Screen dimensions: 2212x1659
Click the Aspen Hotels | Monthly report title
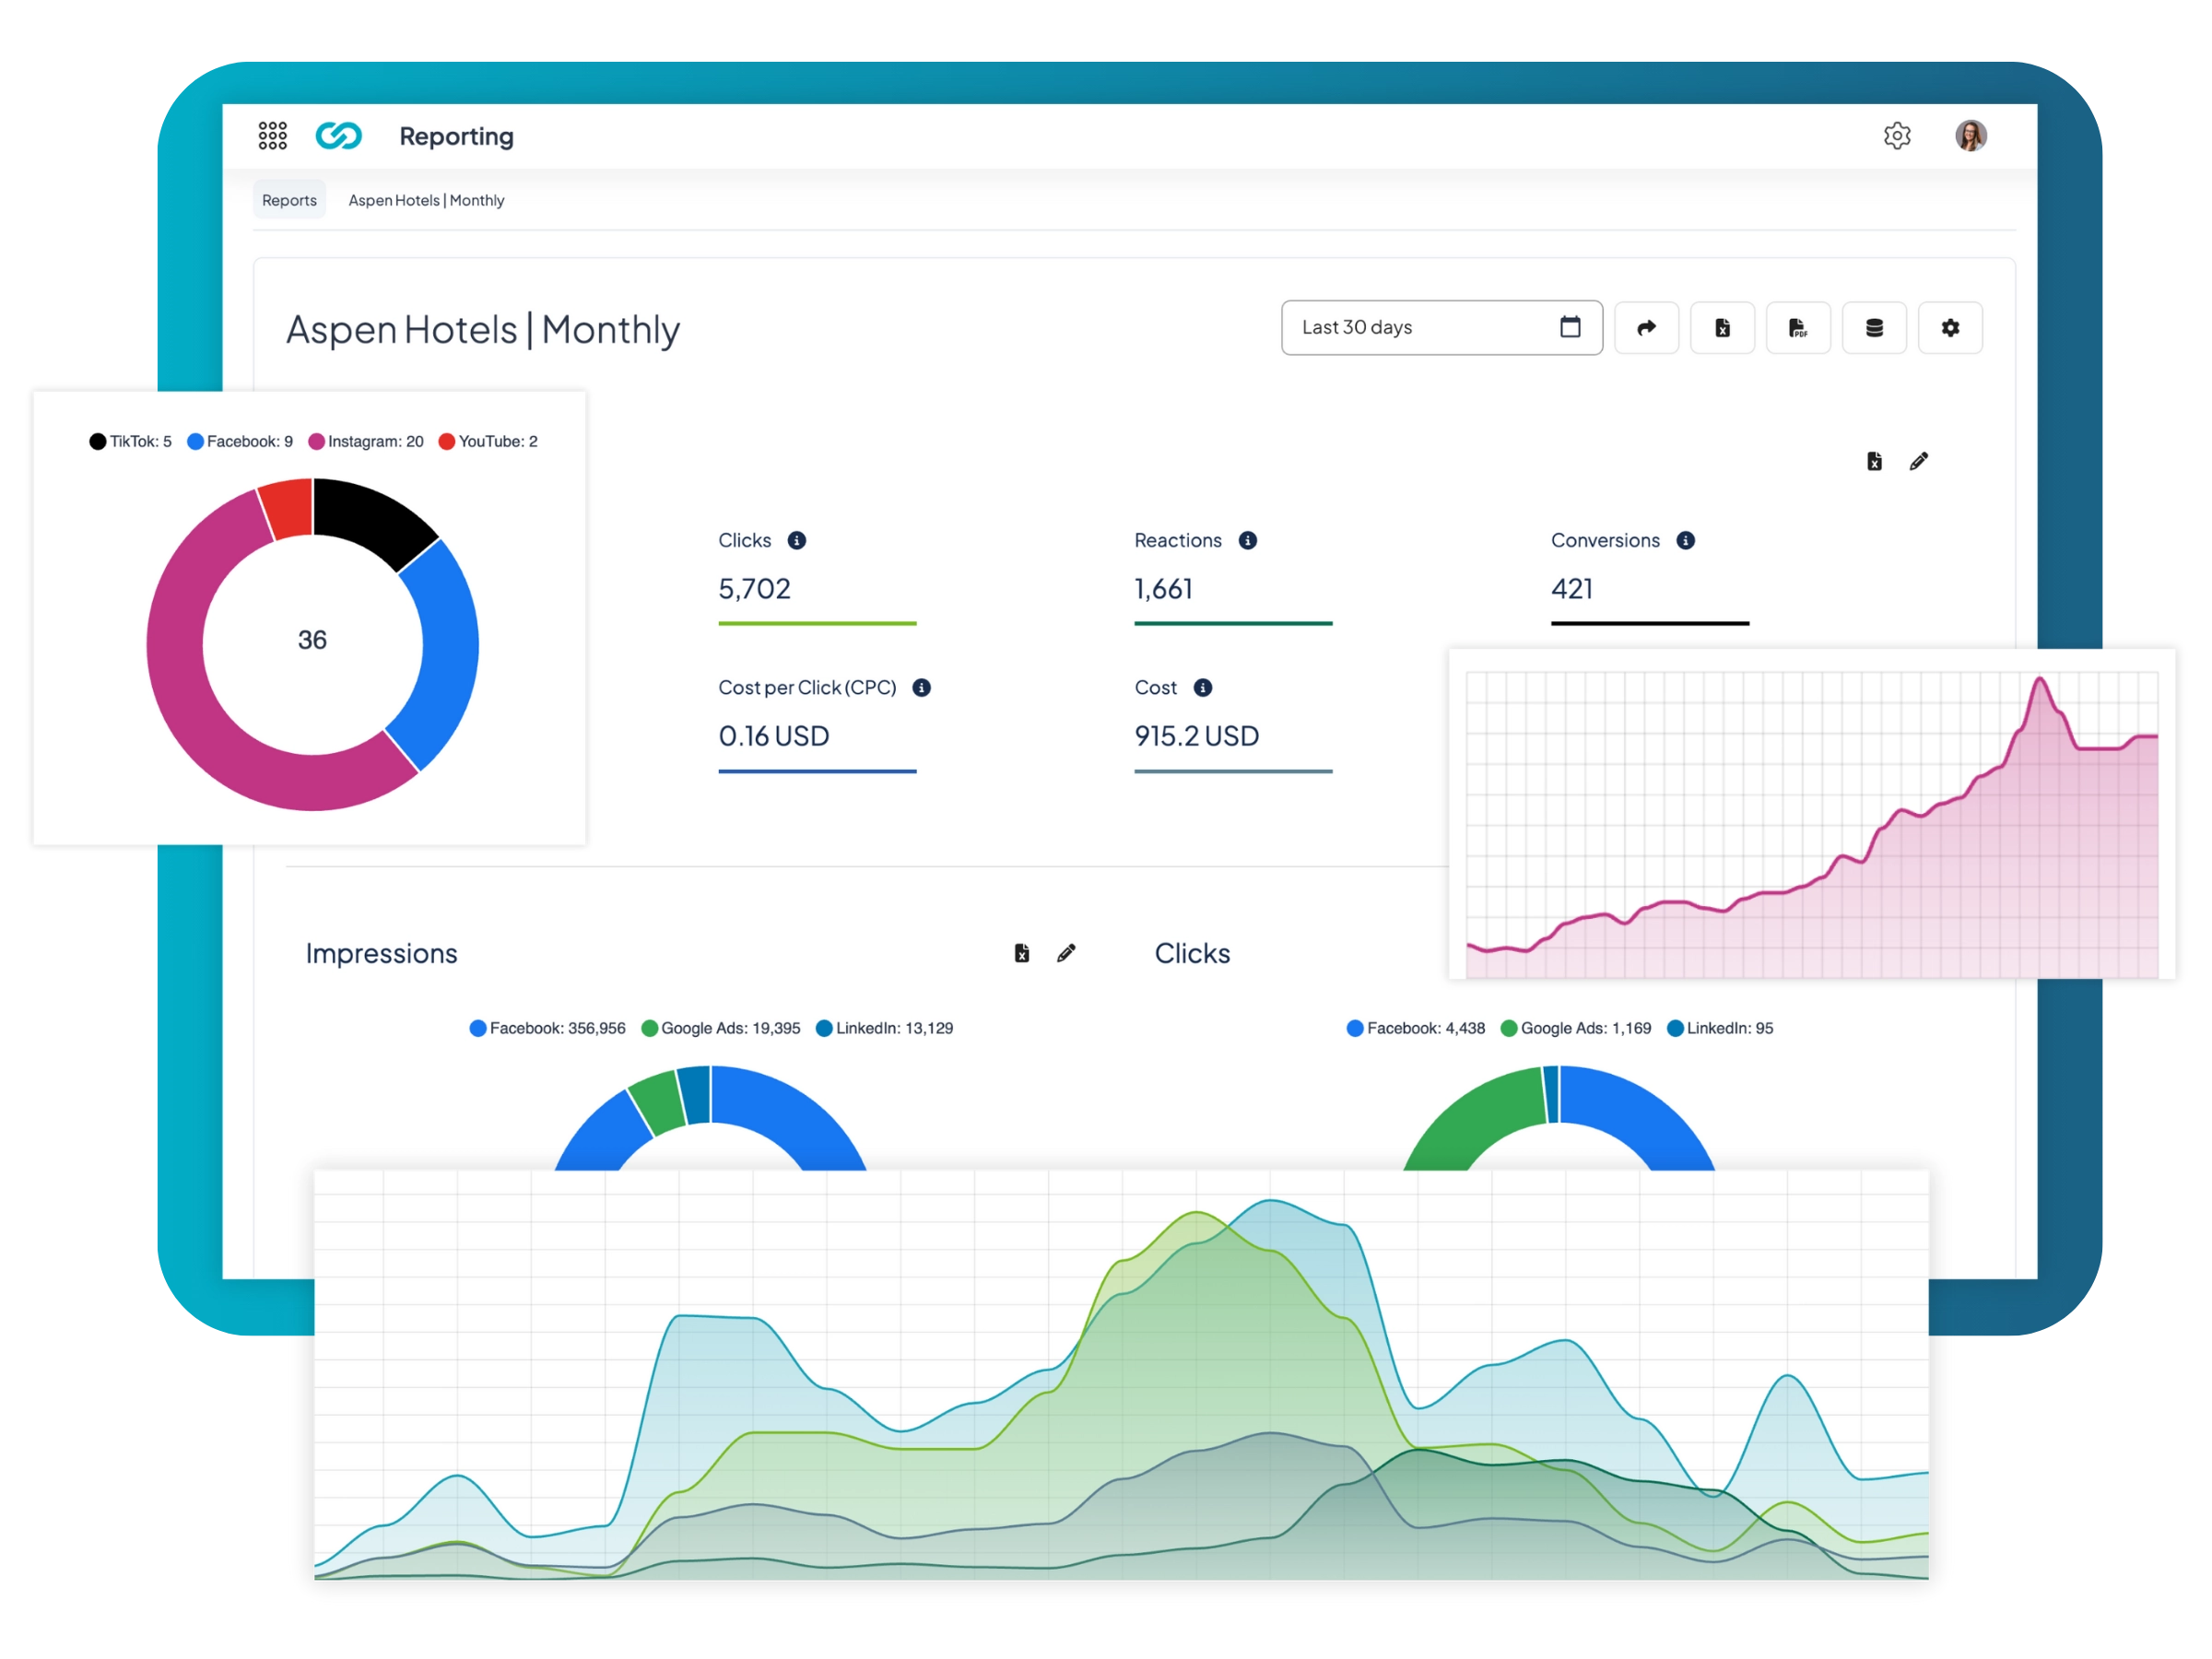click(483, 330)
